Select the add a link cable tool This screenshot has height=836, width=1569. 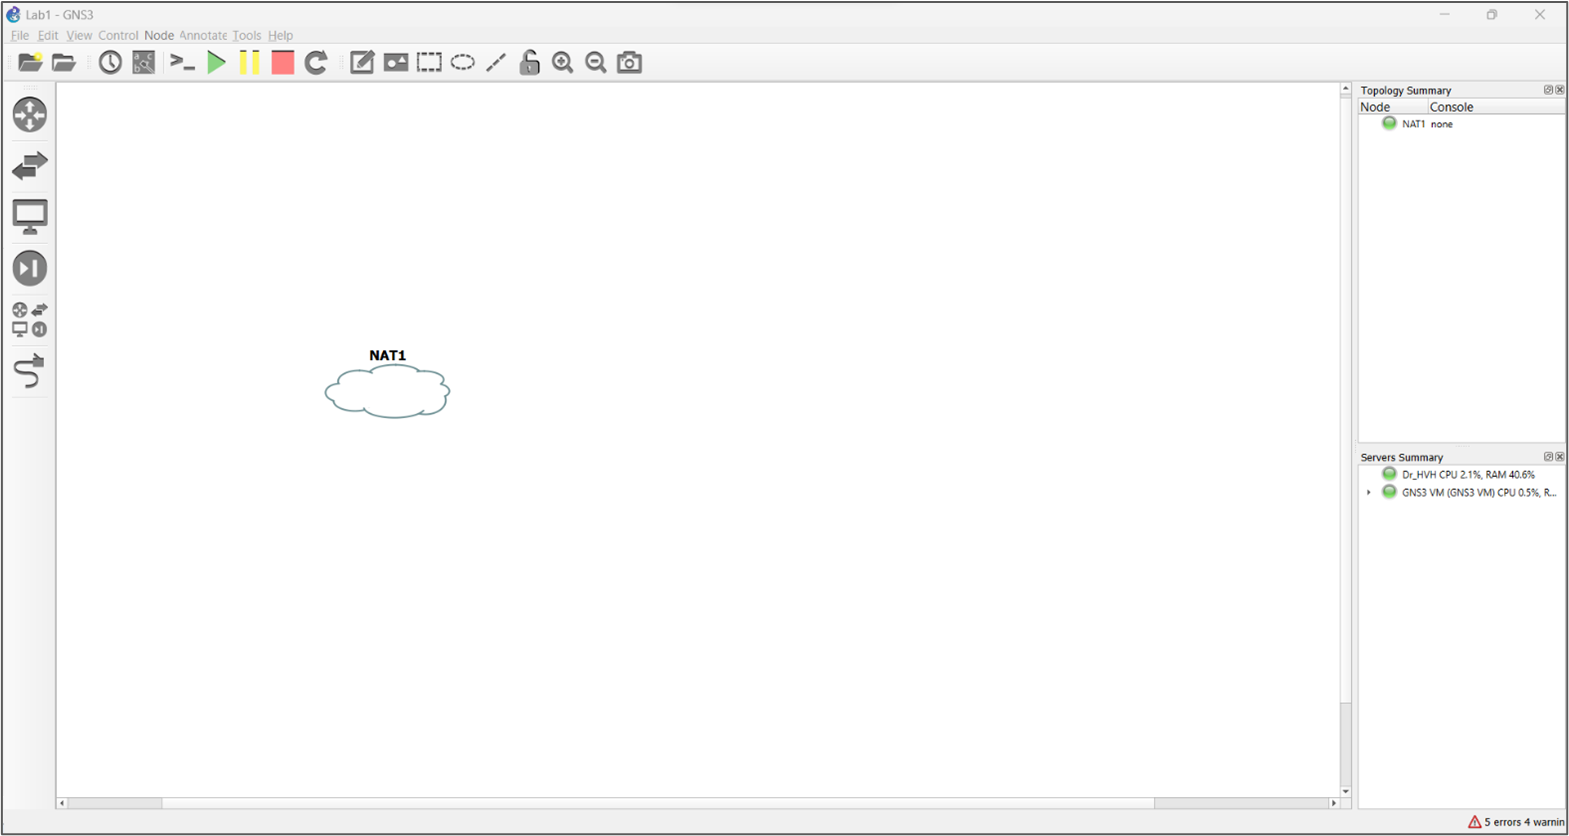[30, 371]
